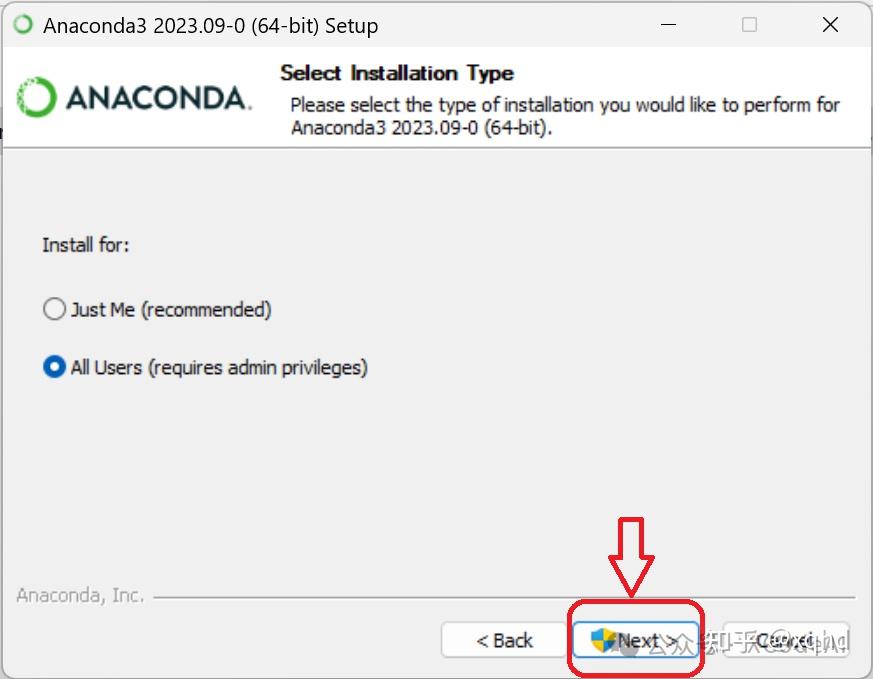Select the All Users radio button
The height and width of the screenshot is (679, 873).
(54, 367)
